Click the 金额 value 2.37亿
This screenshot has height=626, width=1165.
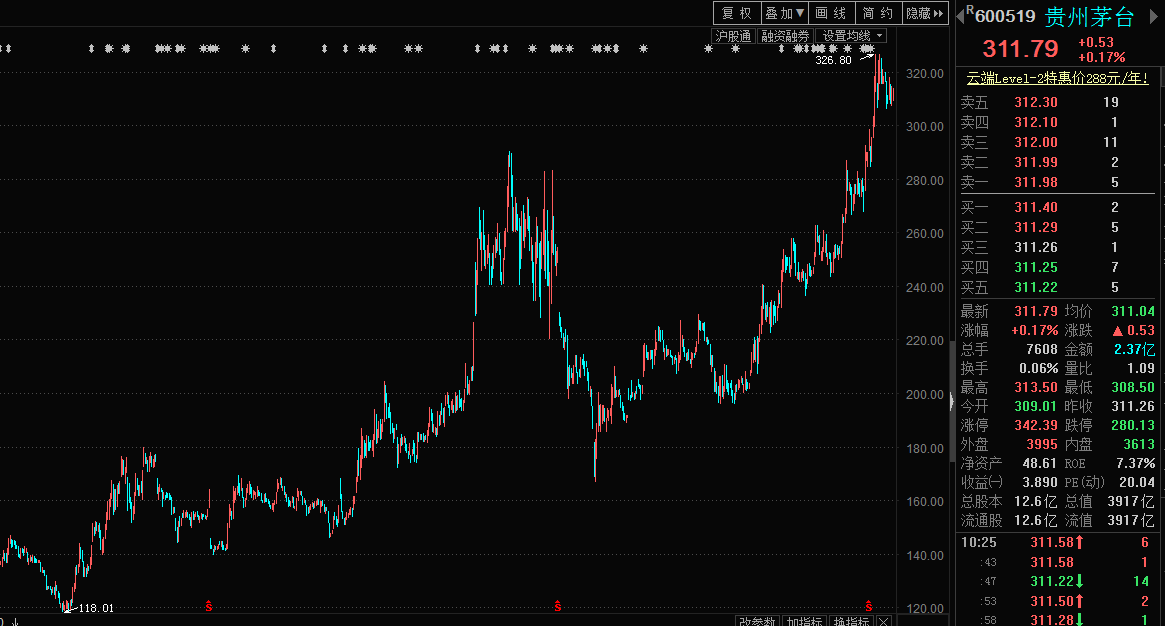coord(1135,349)
